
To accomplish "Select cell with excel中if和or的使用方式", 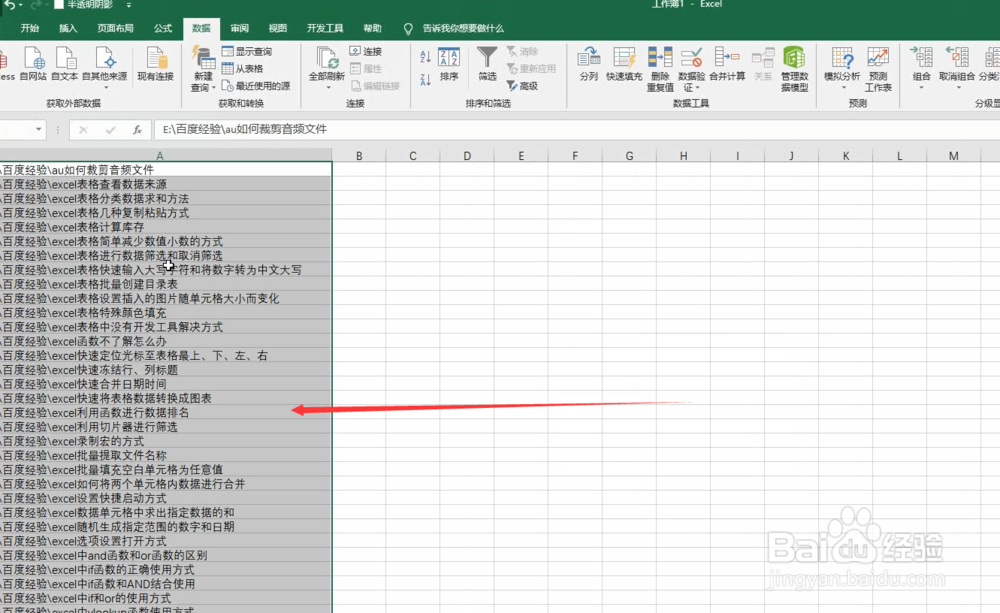I will (165, 598).
